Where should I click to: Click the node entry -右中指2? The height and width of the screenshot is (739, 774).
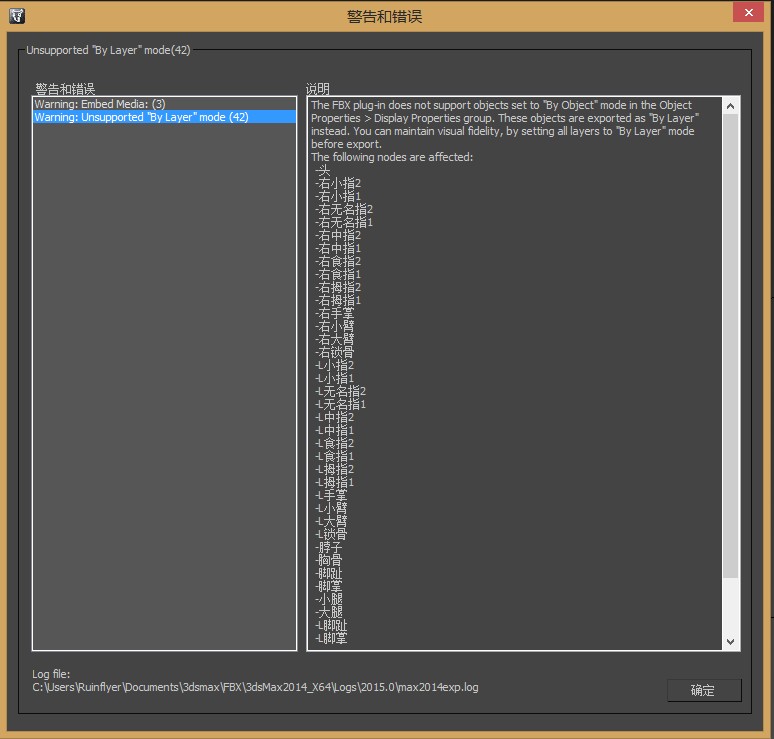[338, 235]
